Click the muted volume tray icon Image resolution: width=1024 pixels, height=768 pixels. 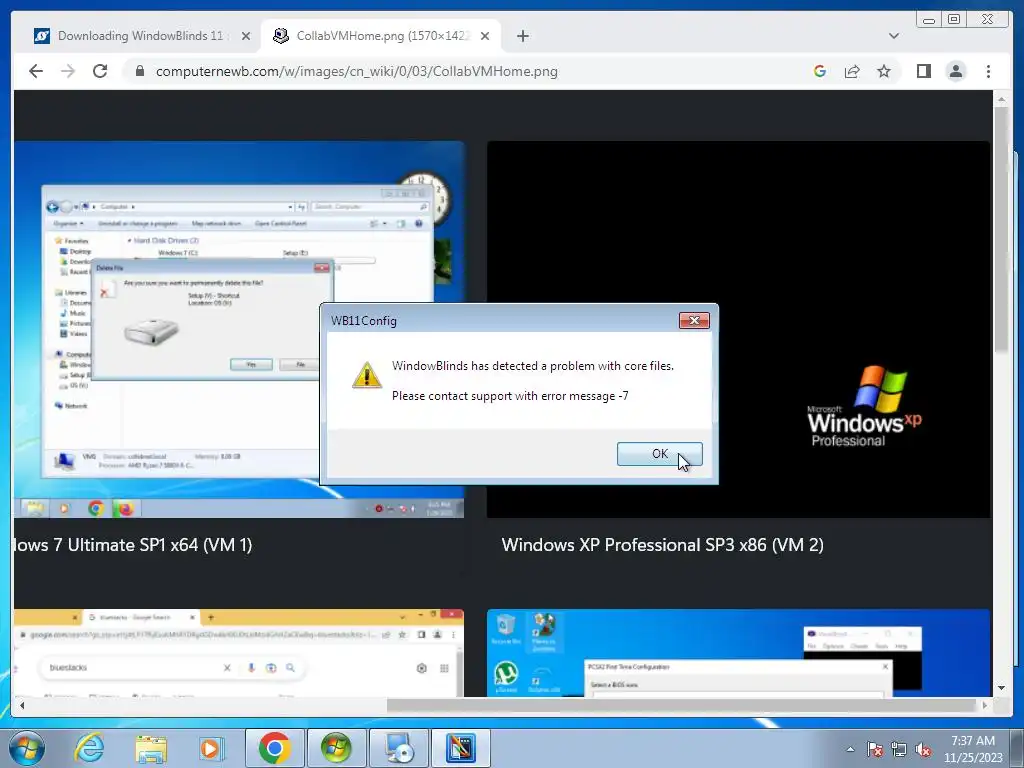pos(923,749)
